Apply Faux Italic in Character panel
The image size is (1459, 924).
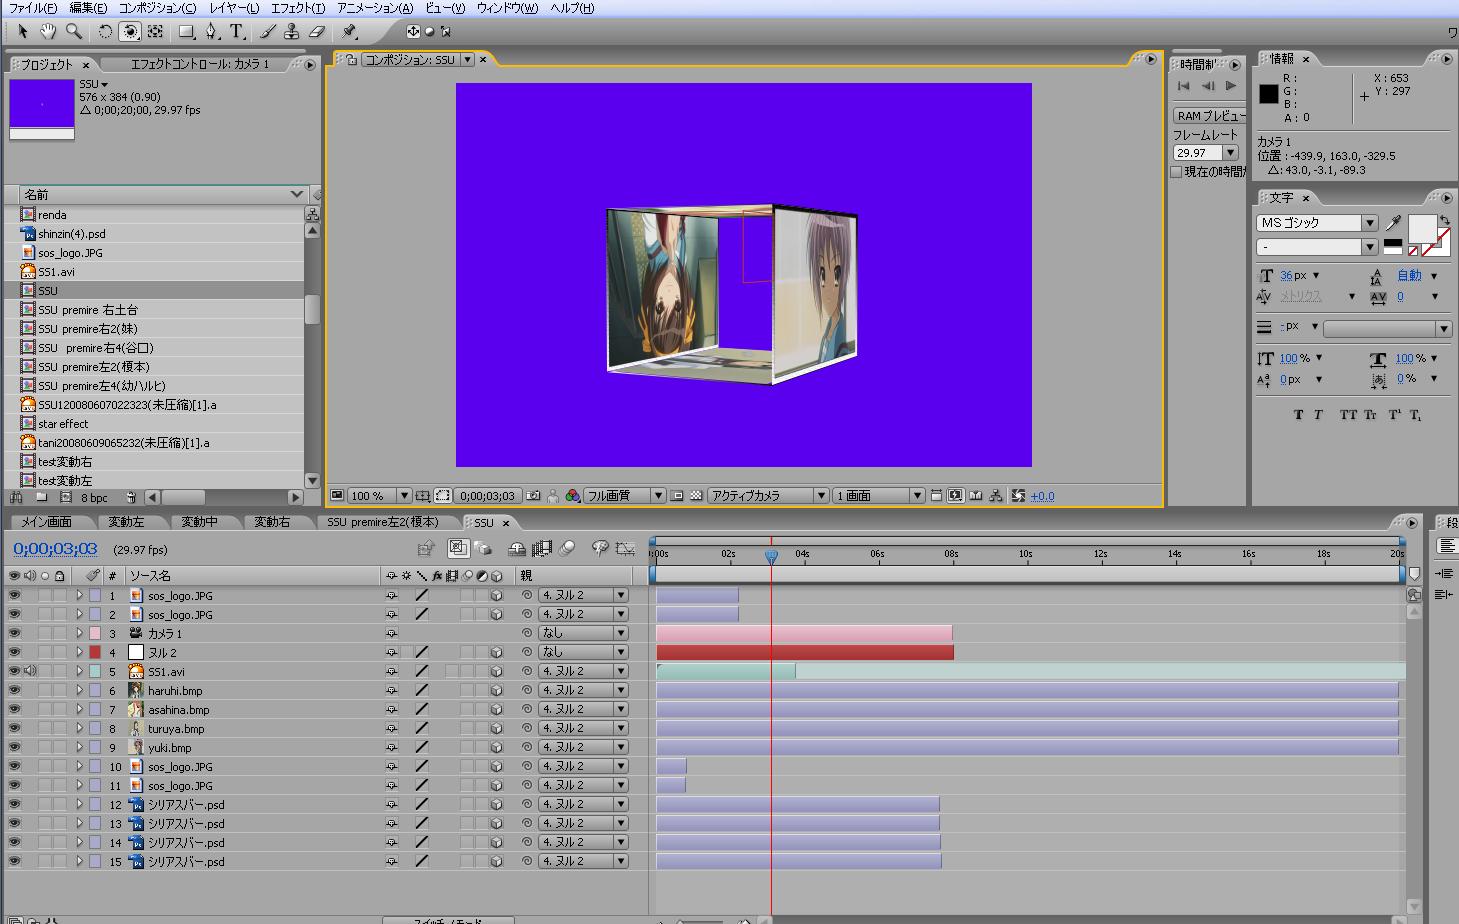click(x=1318, y=415)
